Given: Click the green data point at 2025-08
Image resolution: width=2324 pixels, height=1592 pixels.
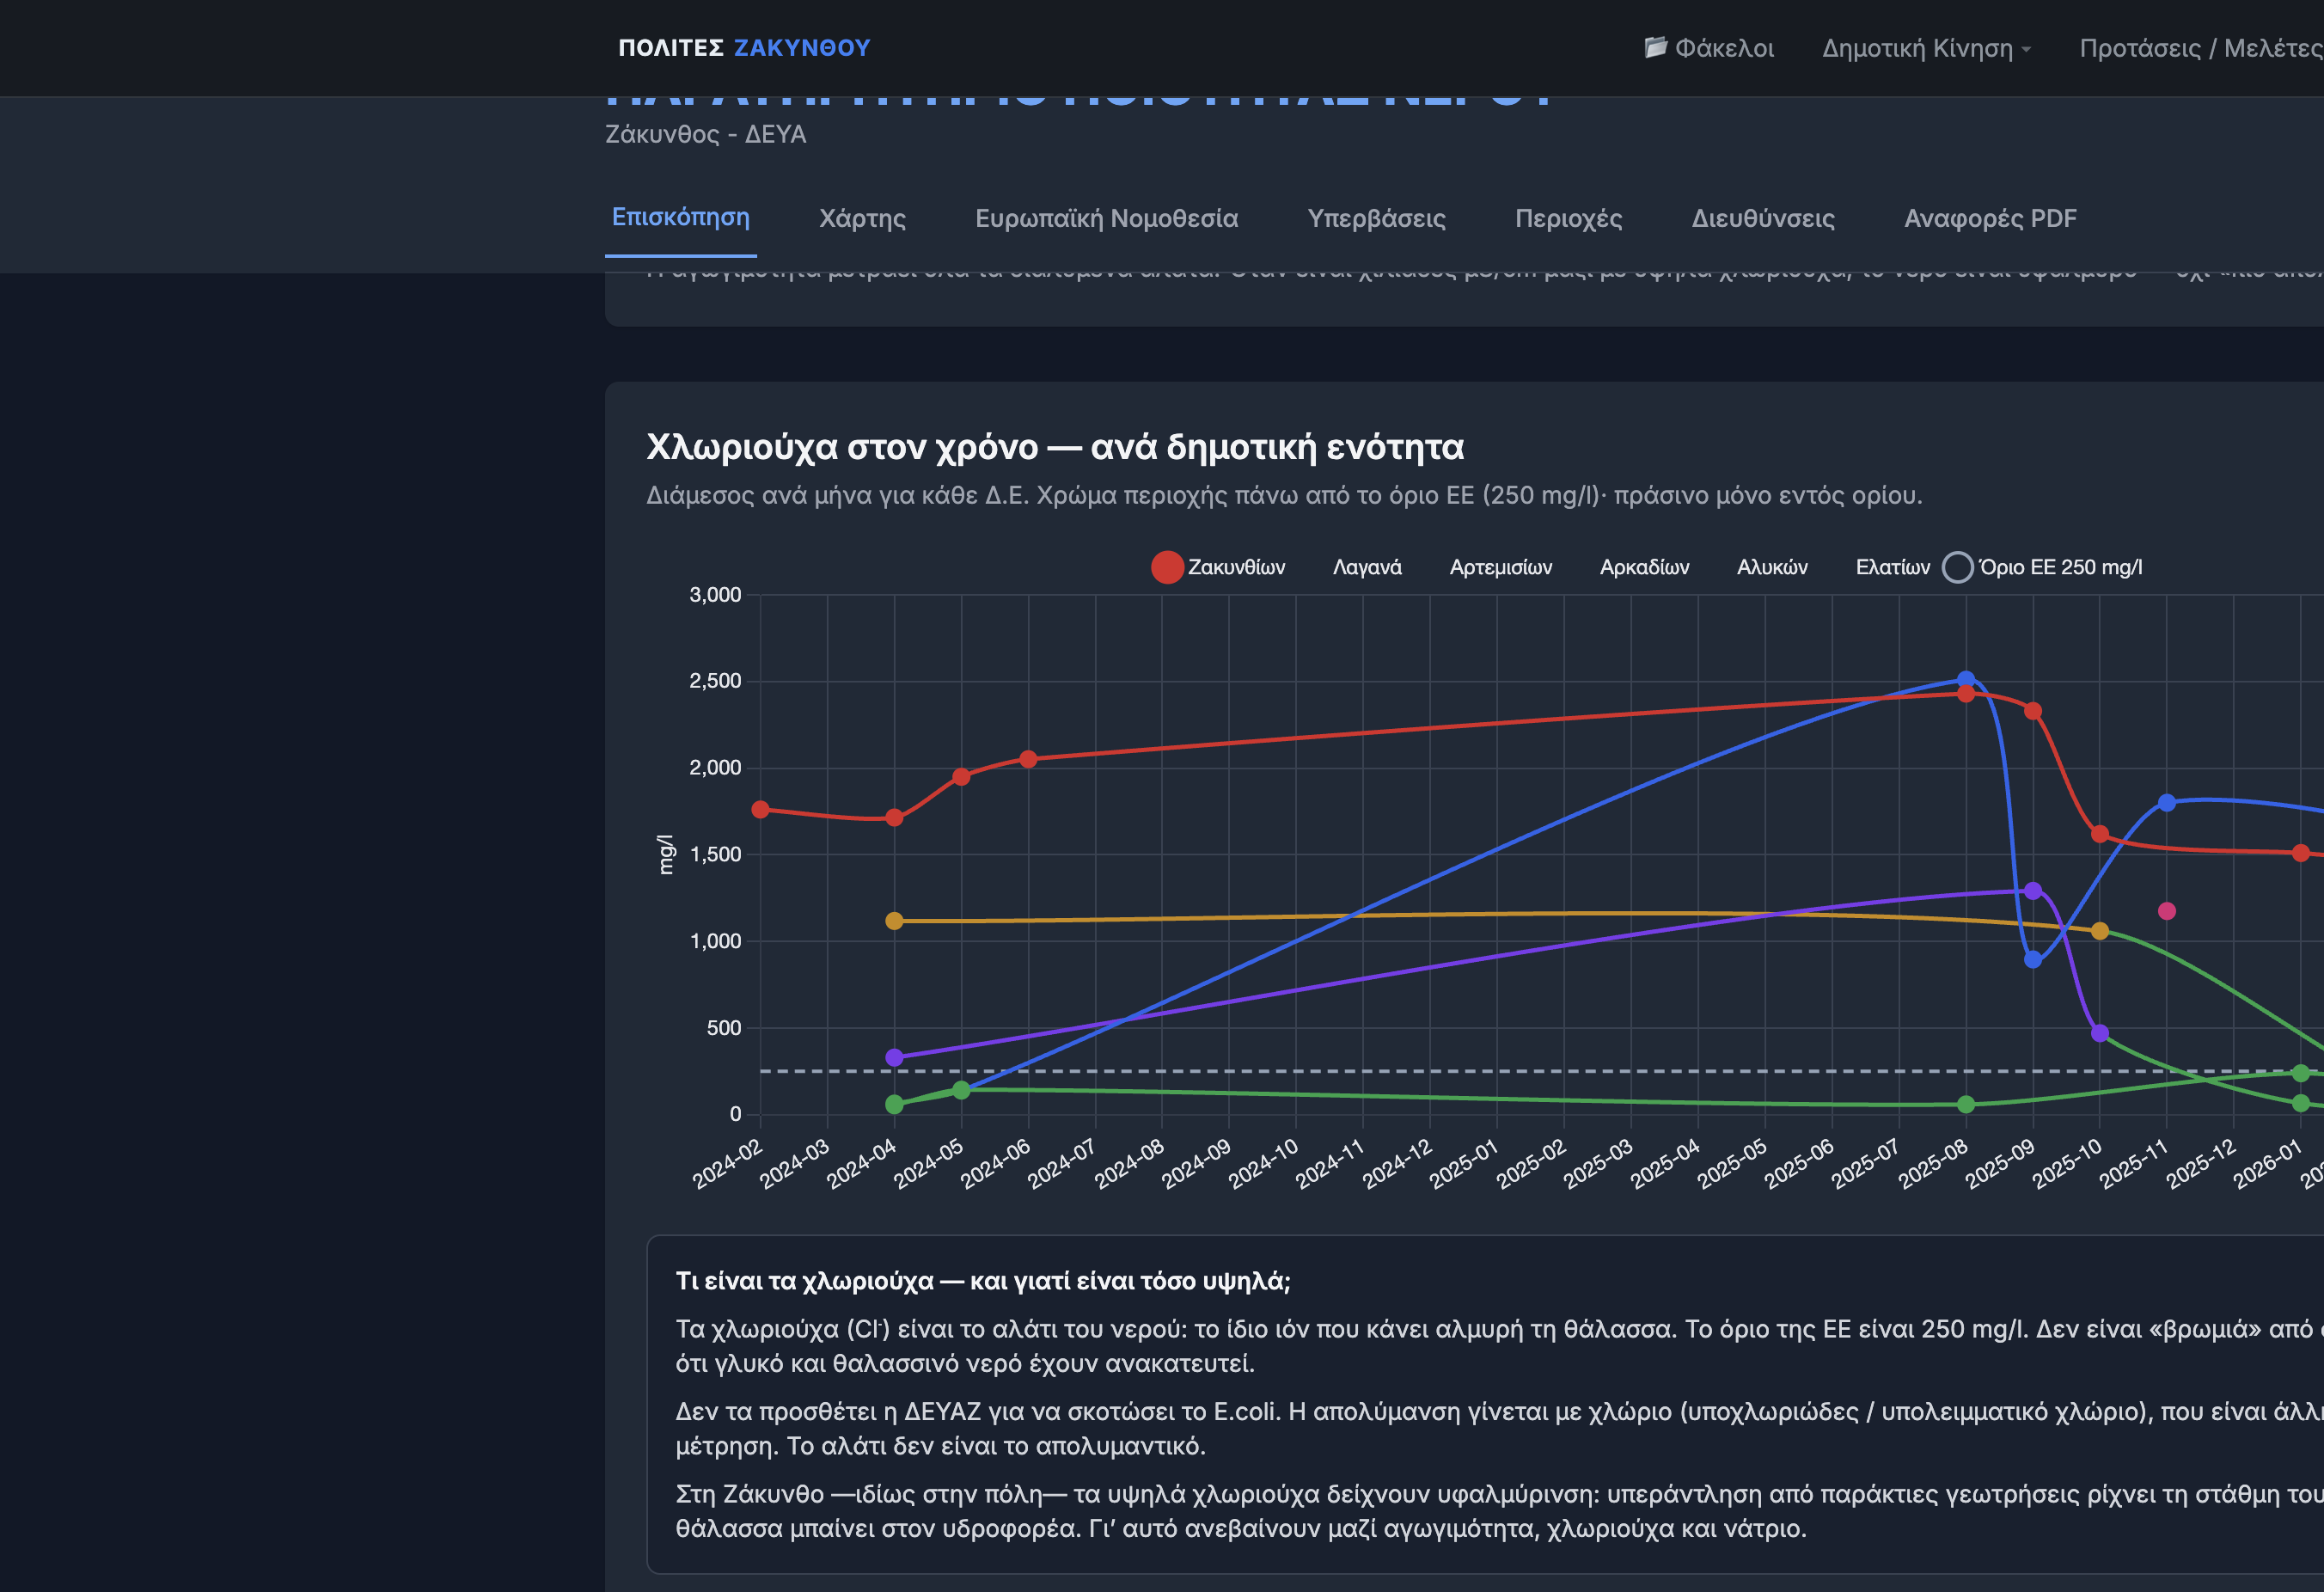Looking at the screenshot, I should click(1966, 1104).
